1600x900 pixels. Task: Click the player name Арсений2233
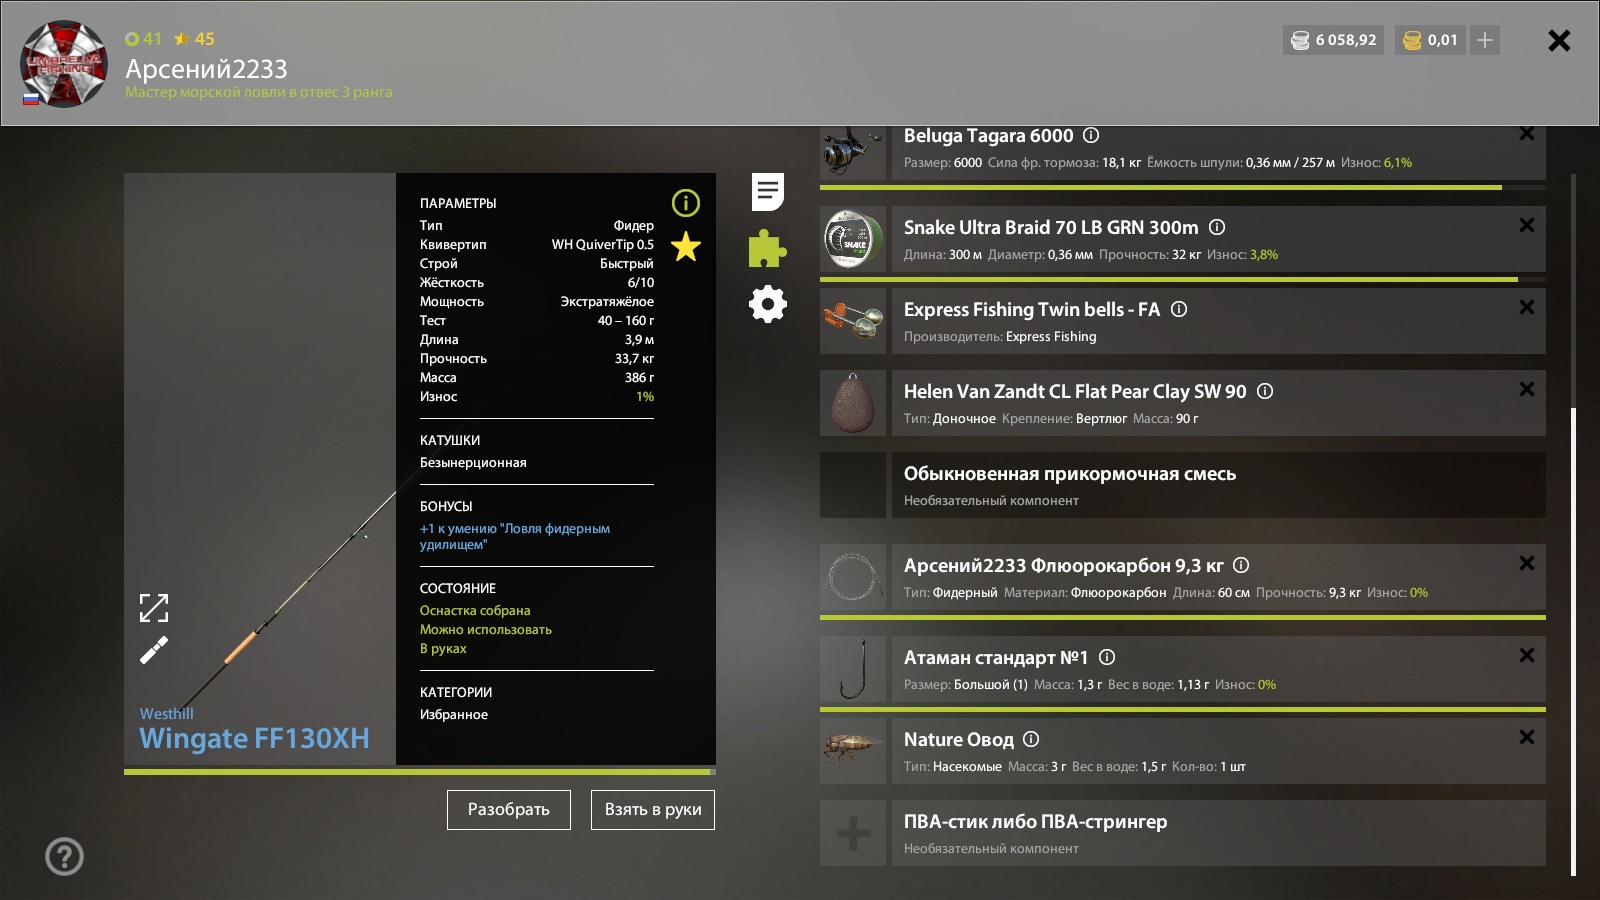click(206, 69)
